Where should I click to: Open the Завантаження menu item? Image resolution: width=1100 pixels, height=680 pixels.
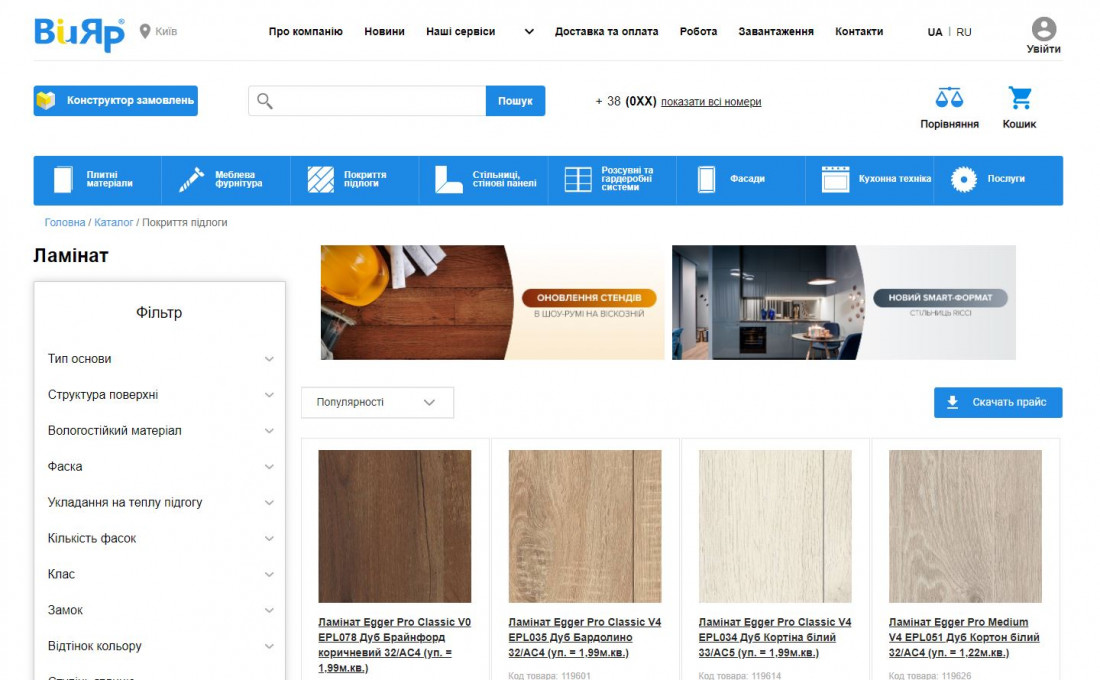pyautogui.click(x=776, y=32)
